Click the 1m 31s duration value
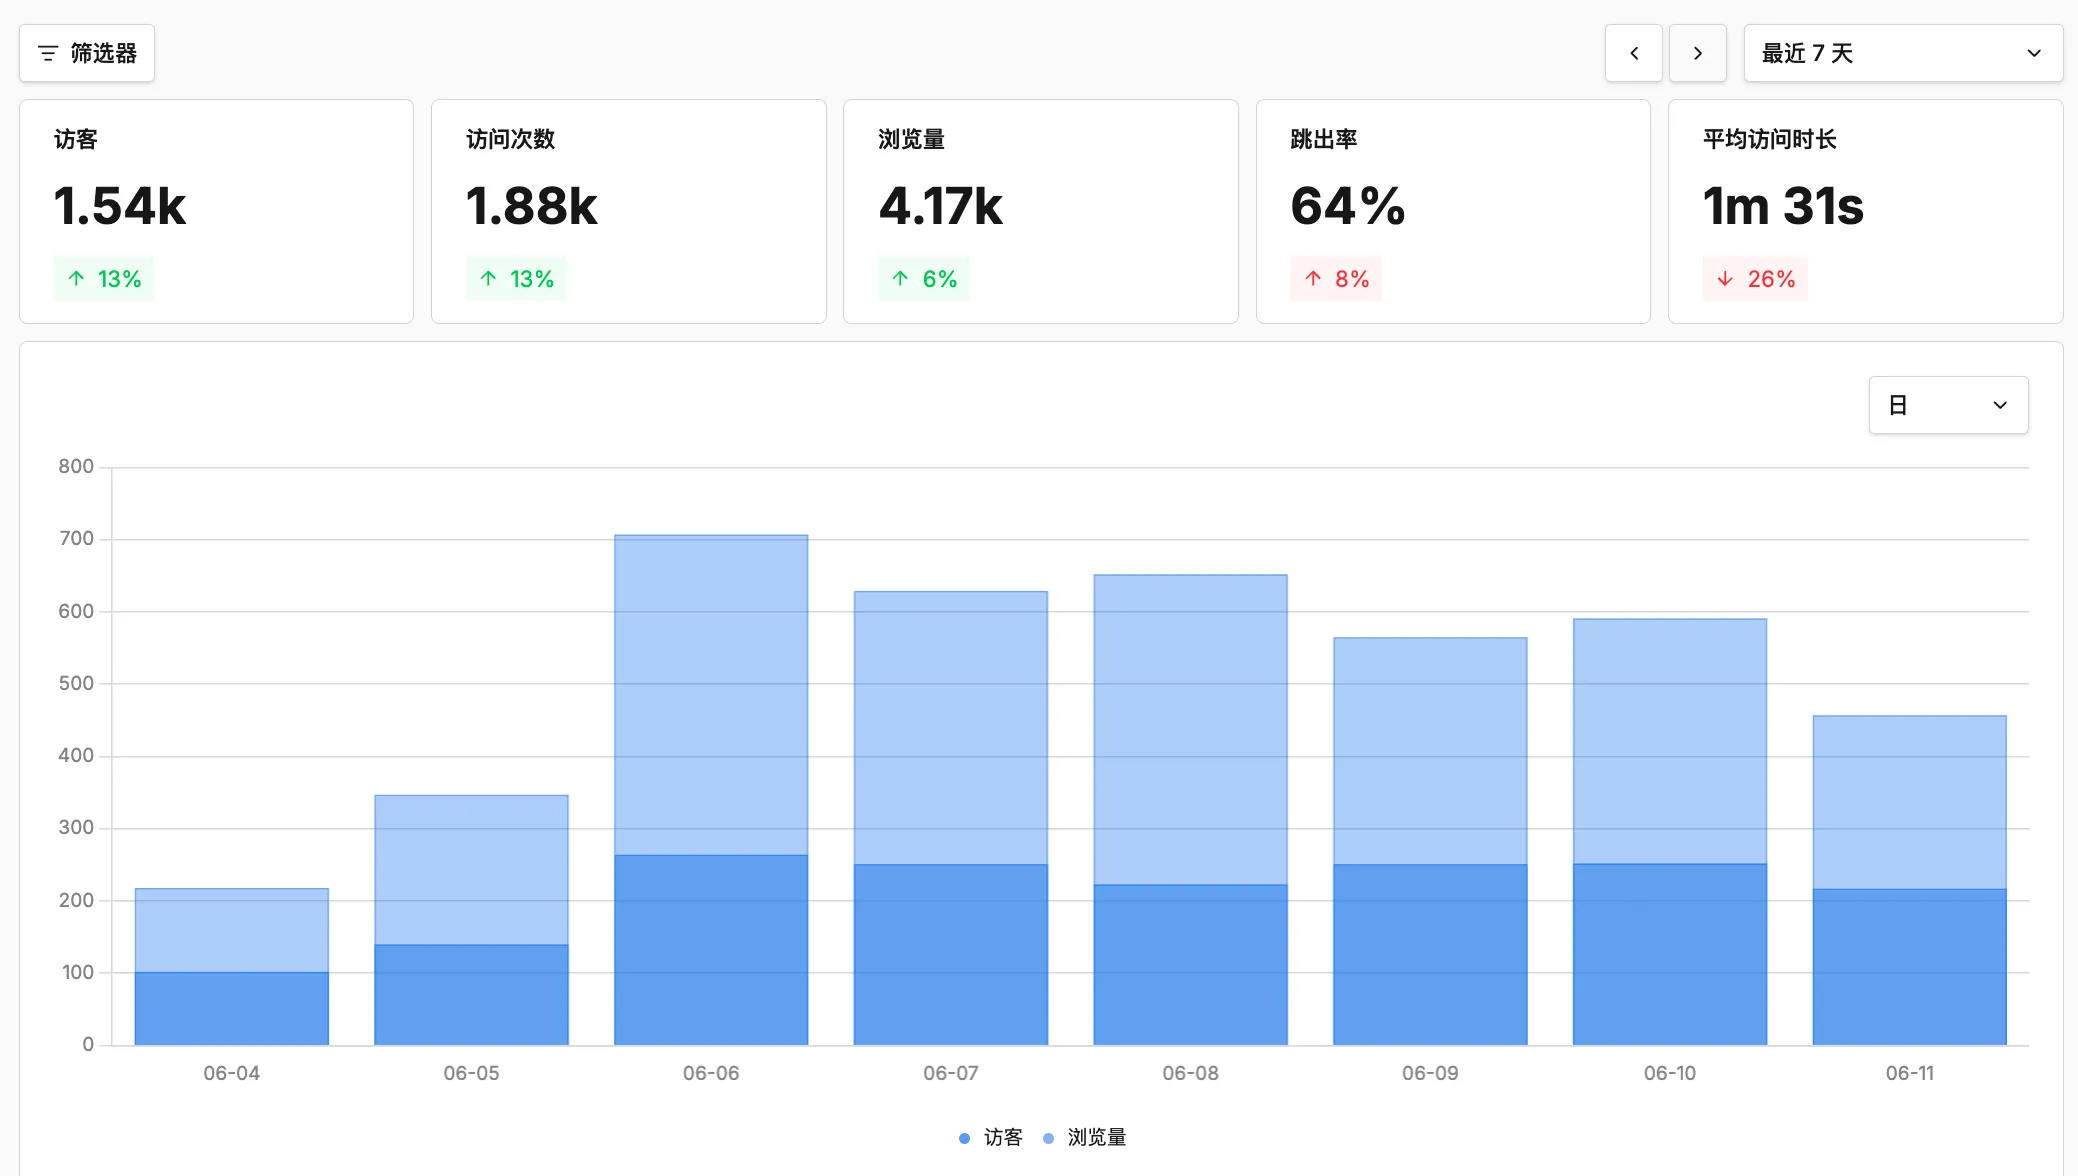The height and width of the screenshot is (1176, 2078). point(1783,206)
